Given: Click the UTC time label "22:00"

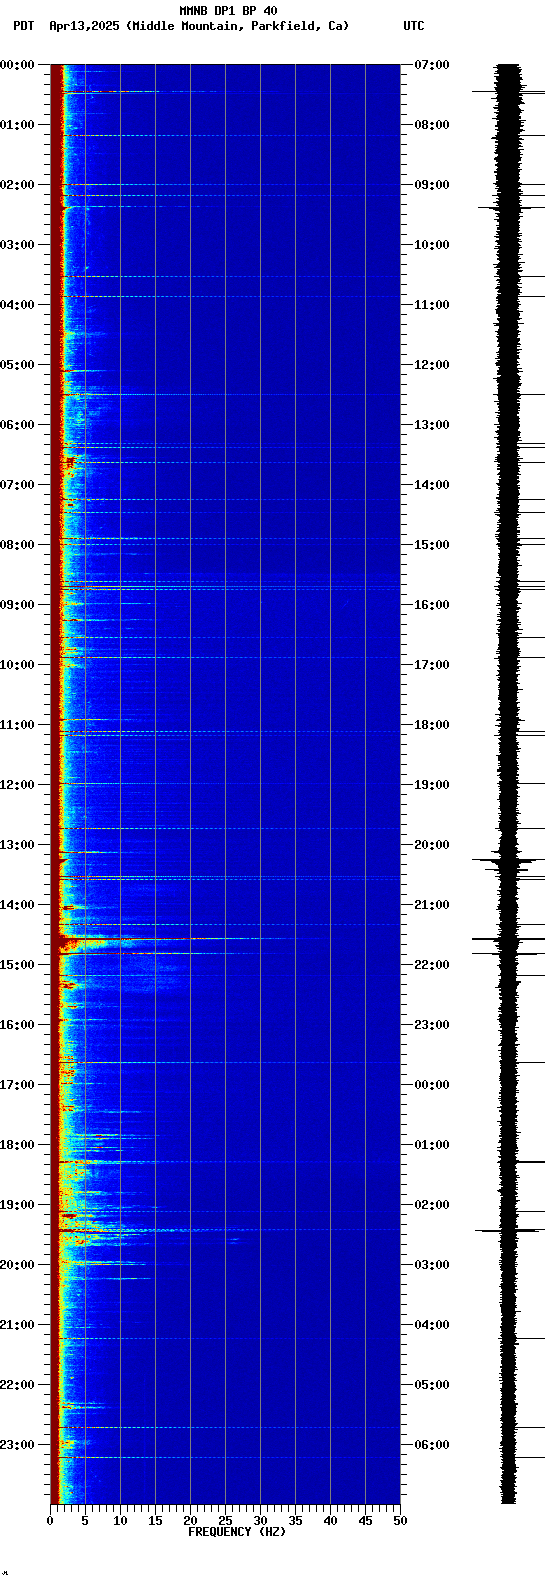Looking at the screenshot, I should pos(432,965).
